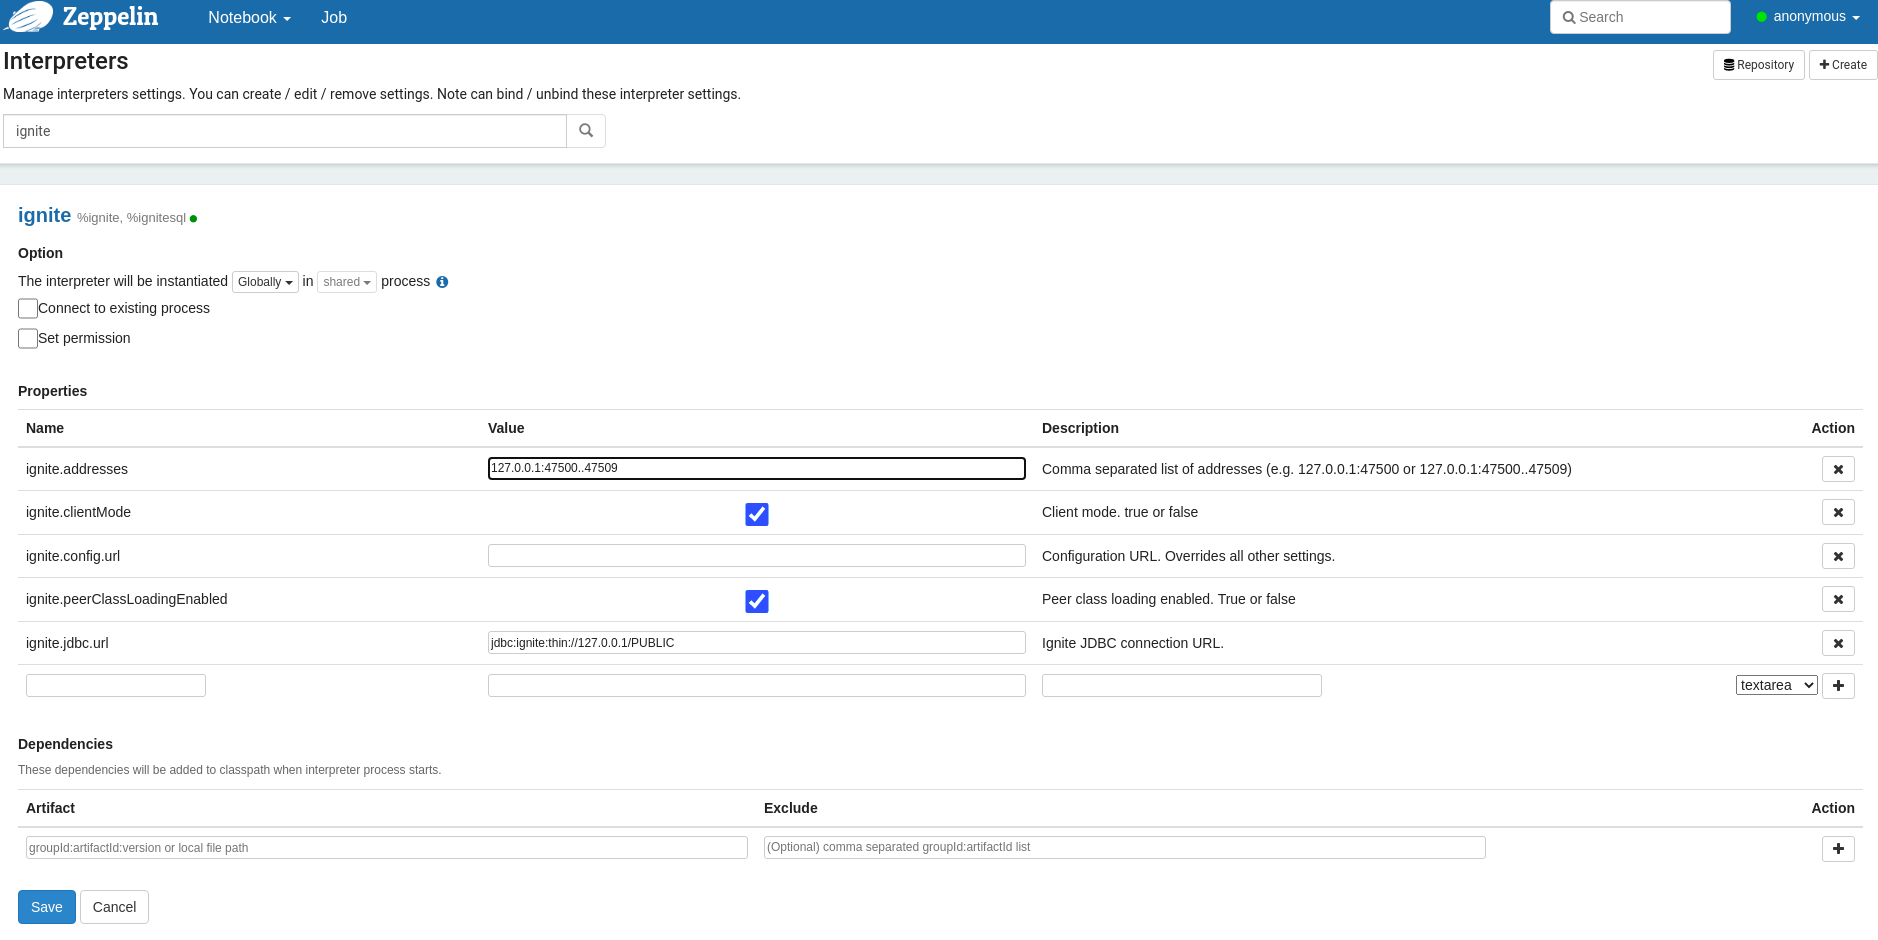Click the ignite.jdbc.url value field
Screen dimensions: 1878x940
[x=757, y=642]
